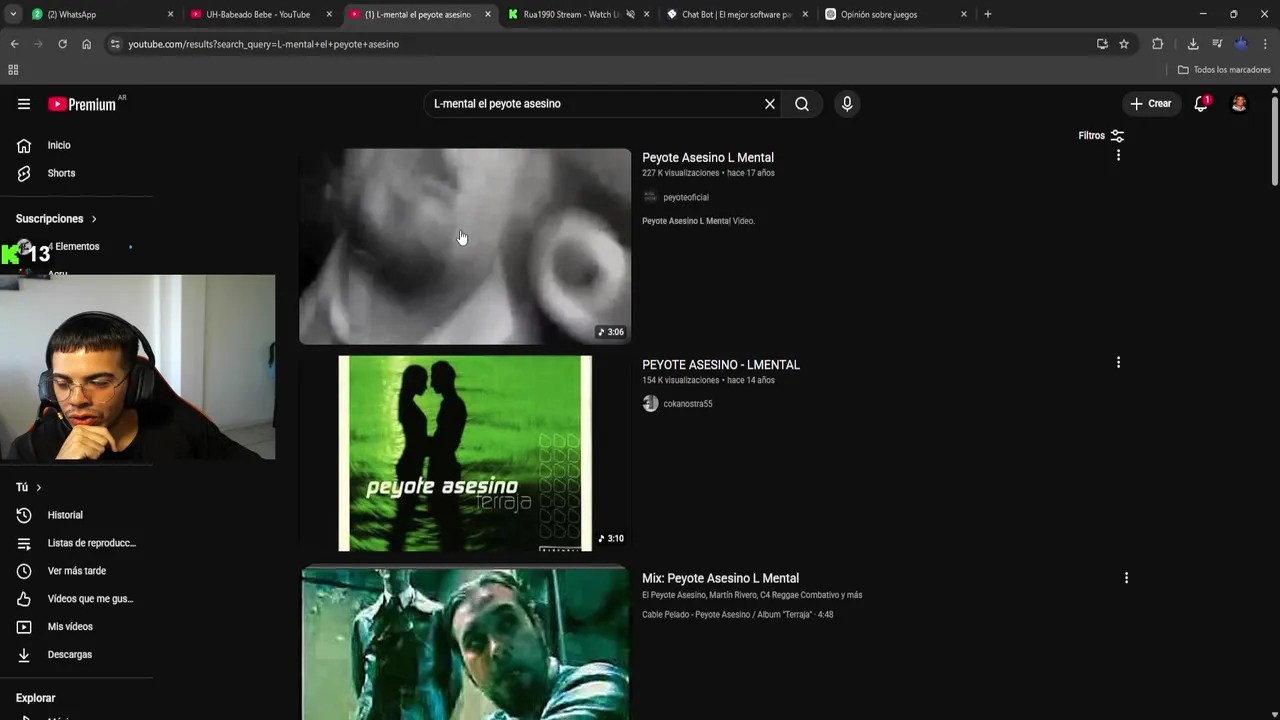Open the Crear upload menu
This screenshot has height=720, width=1280.
tap(1151, 104)
